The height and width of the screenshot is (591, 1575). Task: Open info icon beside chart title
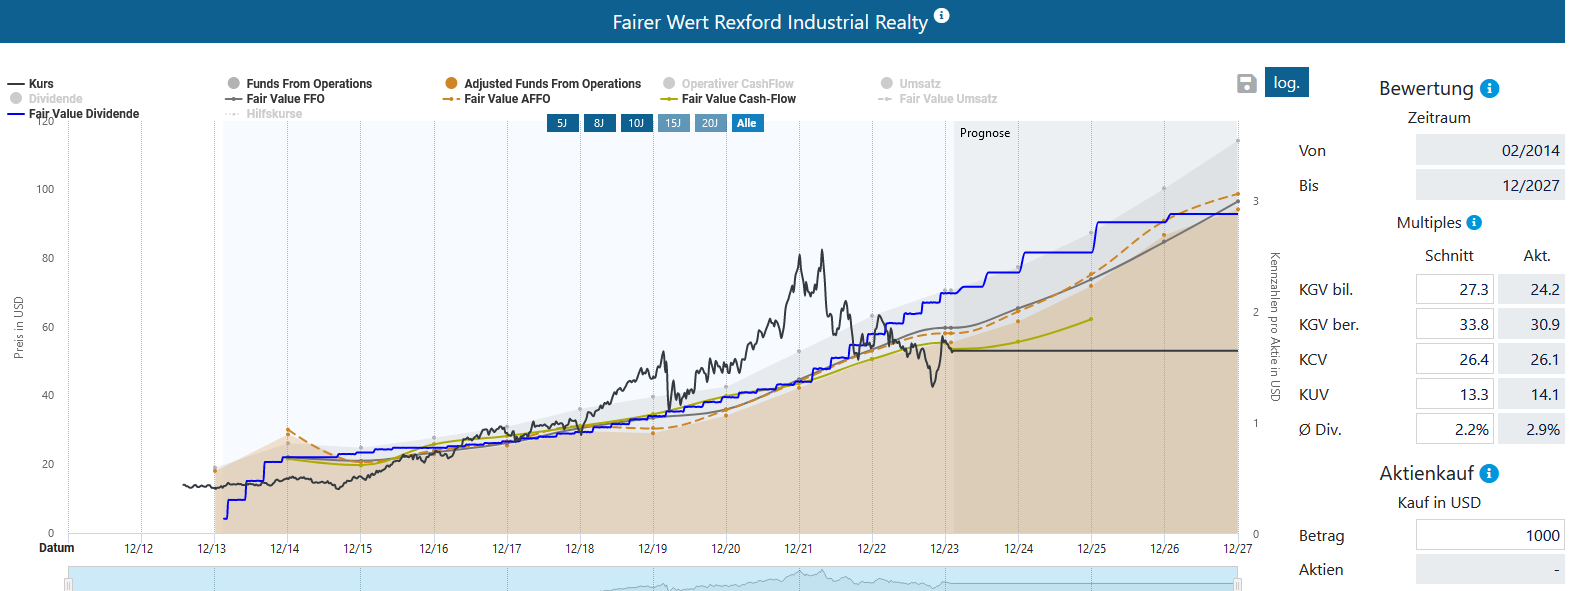click(942, 16)
